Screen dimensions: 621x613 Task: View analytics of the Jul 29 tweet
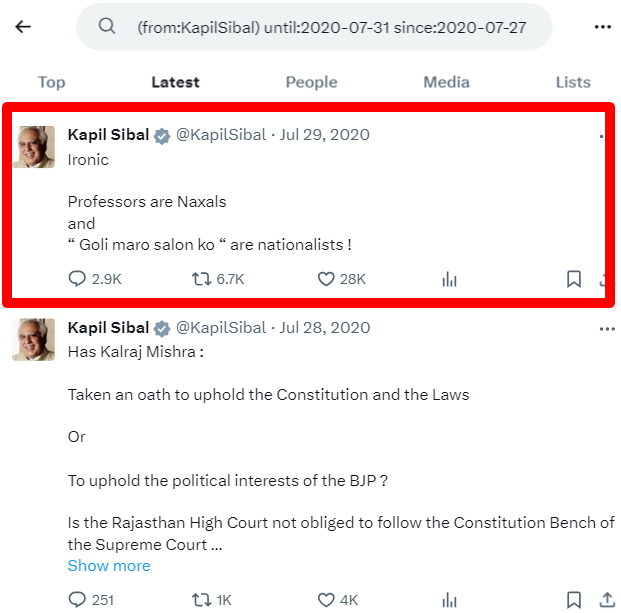449,279
